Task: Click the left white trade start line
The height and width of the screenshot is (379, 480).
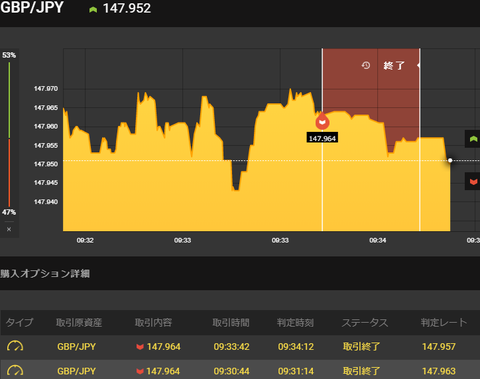Action: [322, 139]
